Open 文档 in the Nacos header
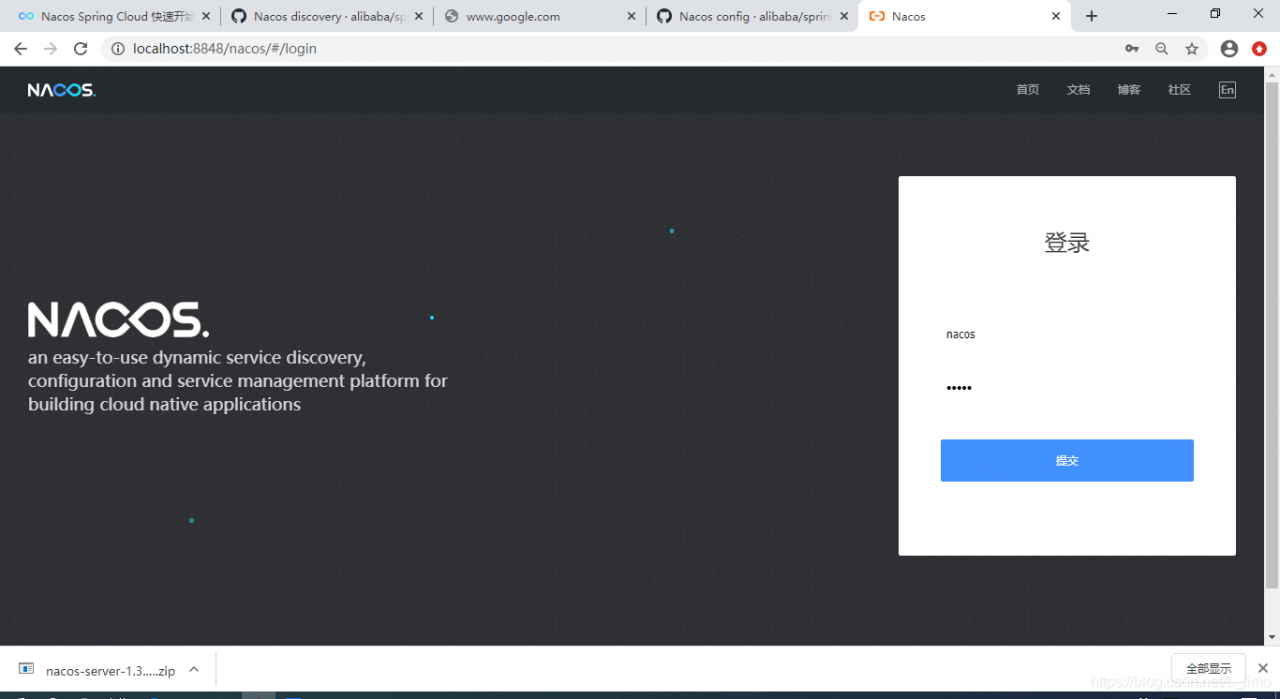Screen dimensions: 1280x699 [x=1078, y=90]
